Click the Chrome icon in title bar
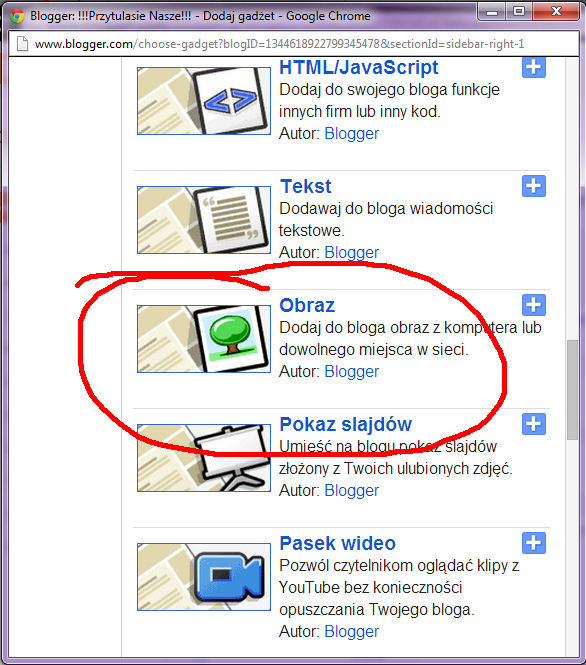Image resolution: width=586 pixels, height=665 pixels. [x=17, y=16]
